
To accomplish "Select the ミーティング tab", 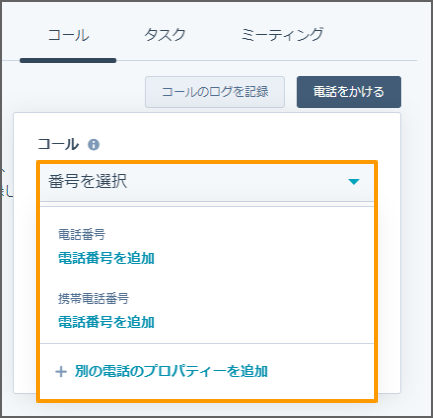I will click(x=282, y=35).
